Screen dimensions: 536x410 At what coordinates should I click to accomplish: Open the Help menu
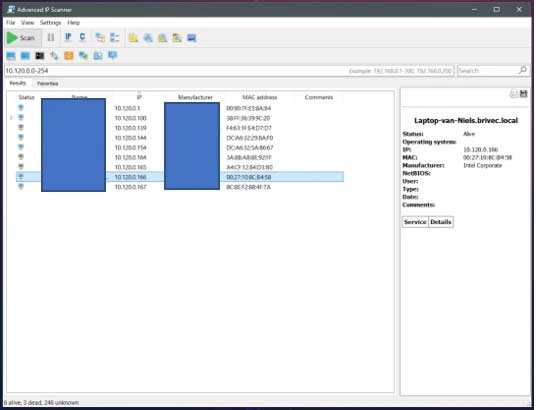73,23
